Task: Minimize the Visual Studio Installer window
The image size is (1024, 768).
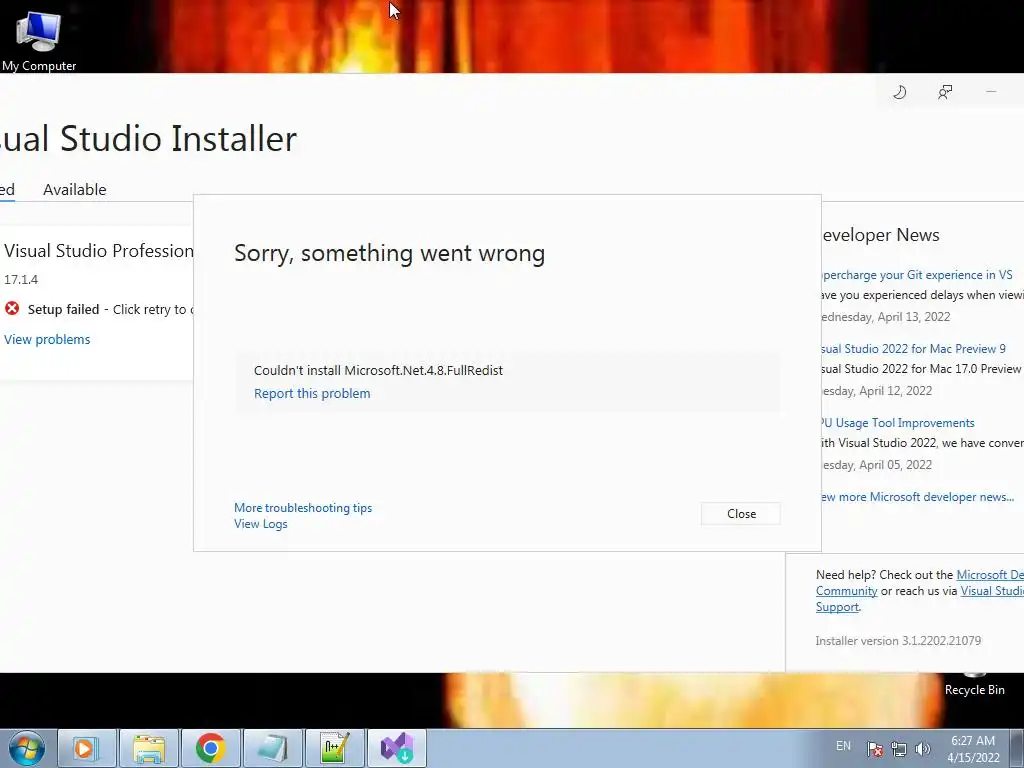Action: pyautogui.click(x=991, y=92)
